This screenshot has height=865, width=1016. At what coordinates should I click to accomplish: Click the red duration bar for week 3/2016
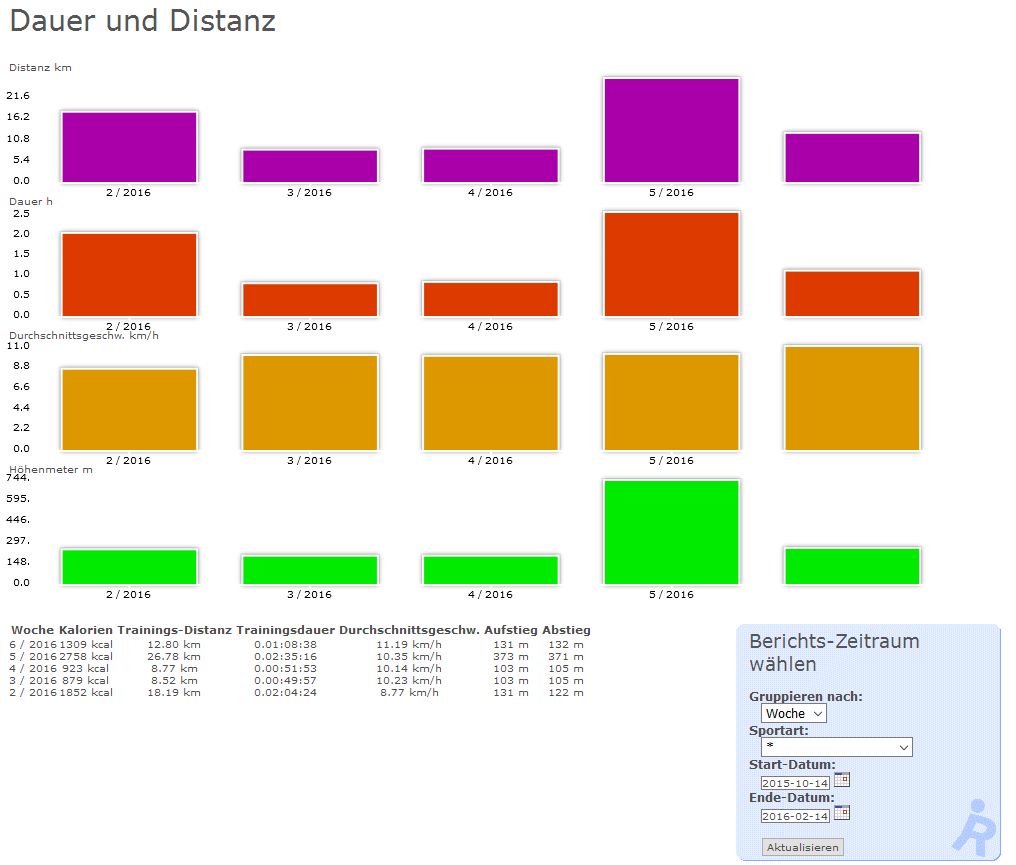coord(310,300)
